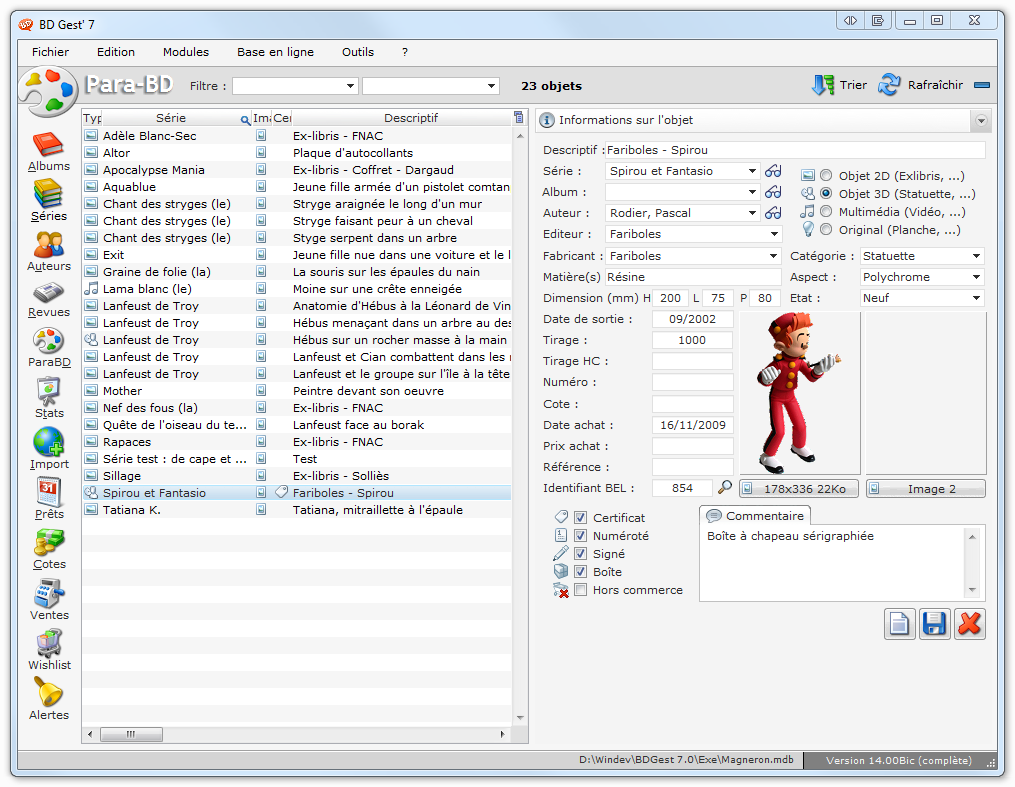The image size is (1015, 787).
Task: Click the binoculars icon next to Album
Action: [x=773, y=192]
